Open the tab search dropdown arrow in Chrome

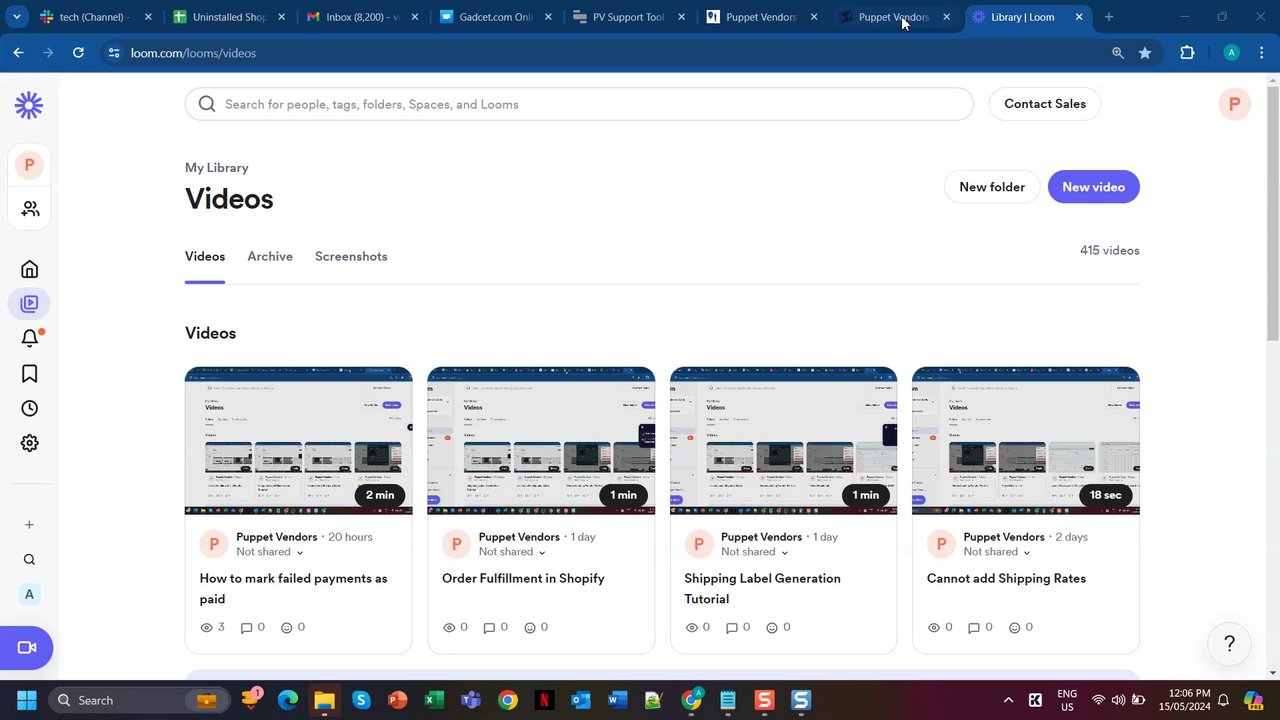coord(16,17)
